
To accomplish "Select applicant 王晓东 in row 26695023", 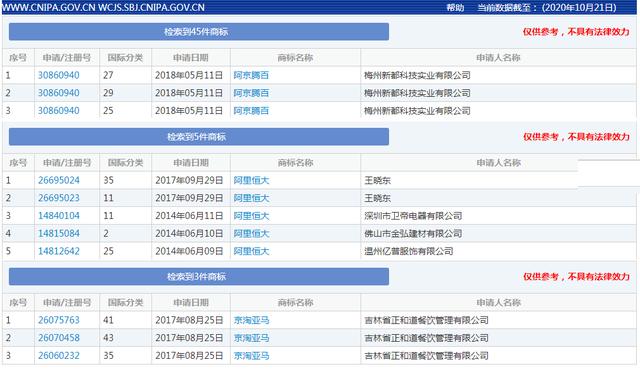I will tap(378, 198).
